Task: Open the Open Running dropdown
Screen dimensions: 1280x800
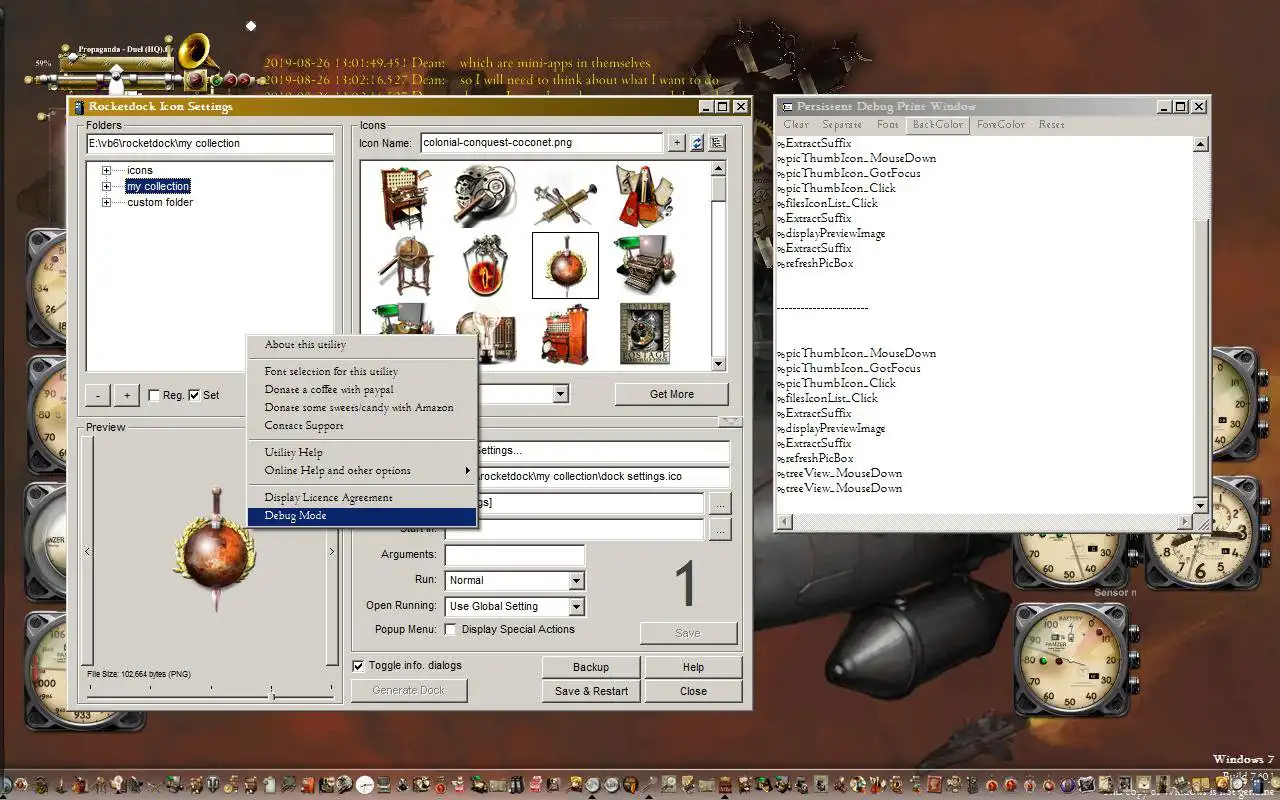Action: click(576, 607)
